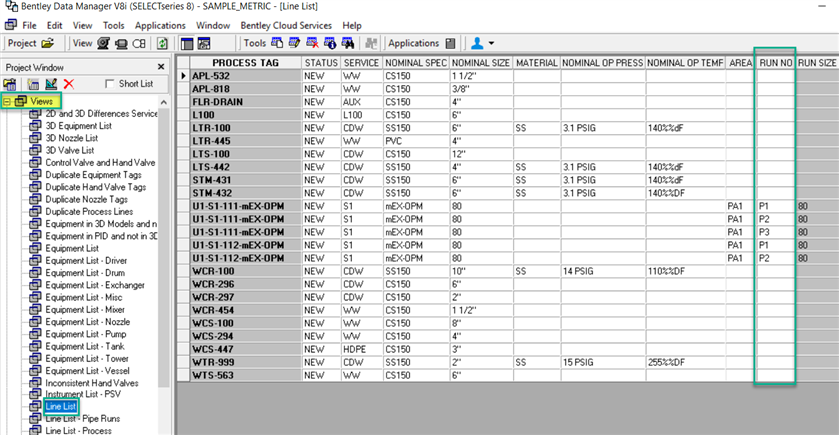Click the RUN NO column header
The width and height of the screenshot is (839, 435).
click(x=775, y=63)
